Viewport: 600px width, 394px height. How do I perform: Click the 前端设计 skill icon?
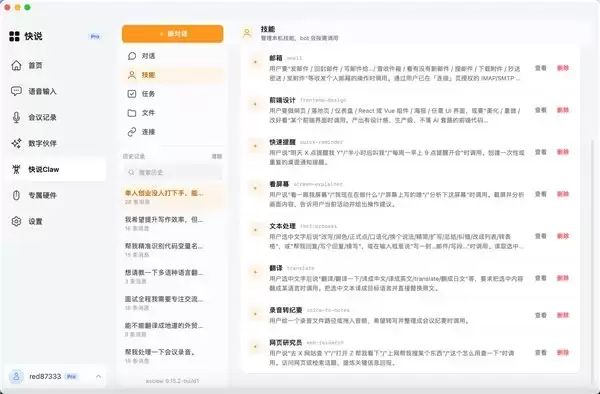click(255, 104)
